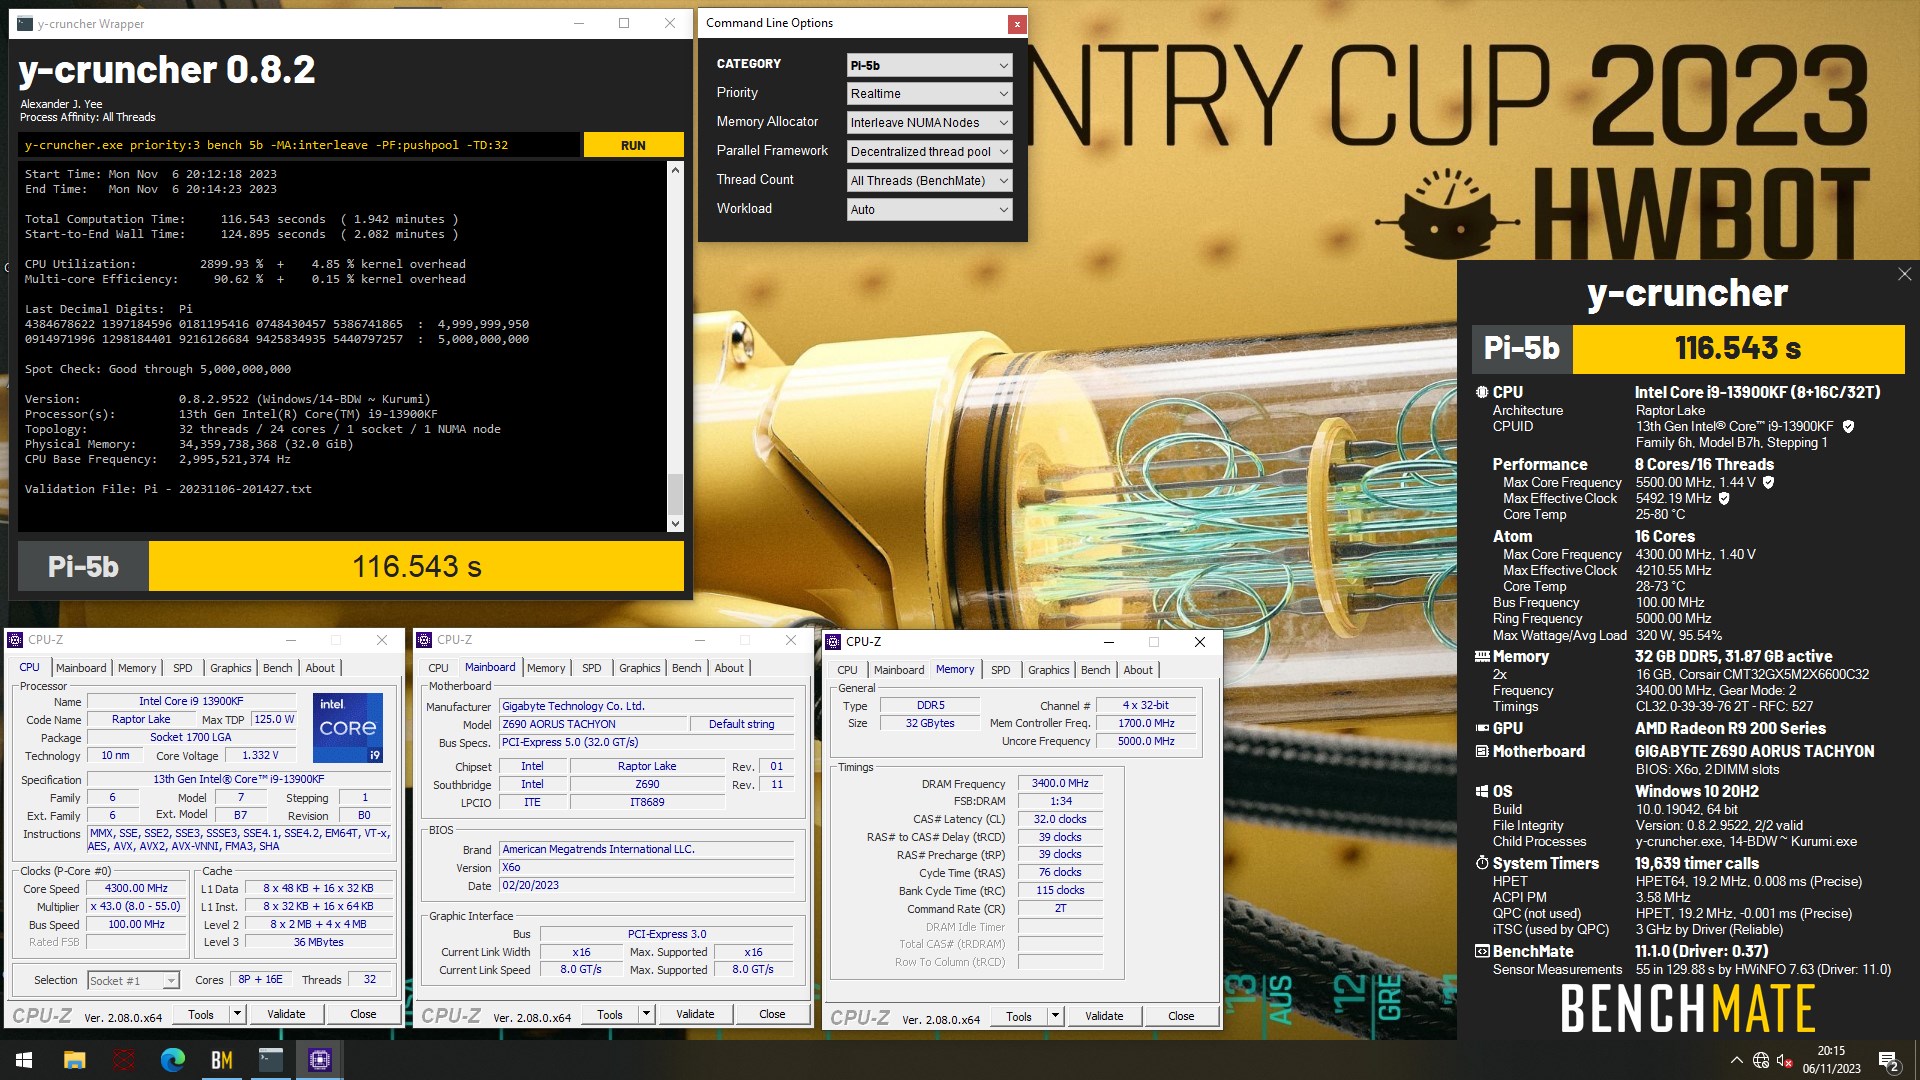The height and width of the screenshot is (1080, 1920).
Task: Open the CATEGORY dropdown showing Pi-5b
Action: point(929,65)
